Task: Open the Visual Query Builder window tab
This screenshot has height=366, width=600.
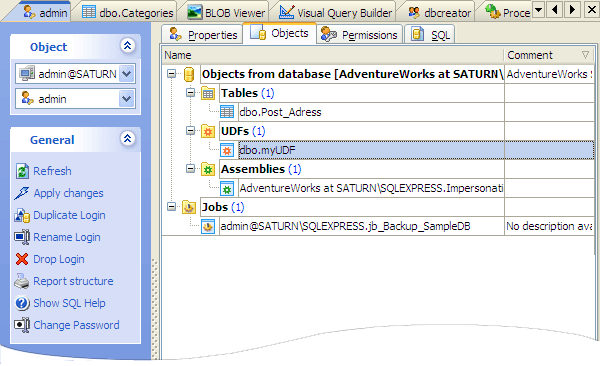Action: tap(336, 12)
